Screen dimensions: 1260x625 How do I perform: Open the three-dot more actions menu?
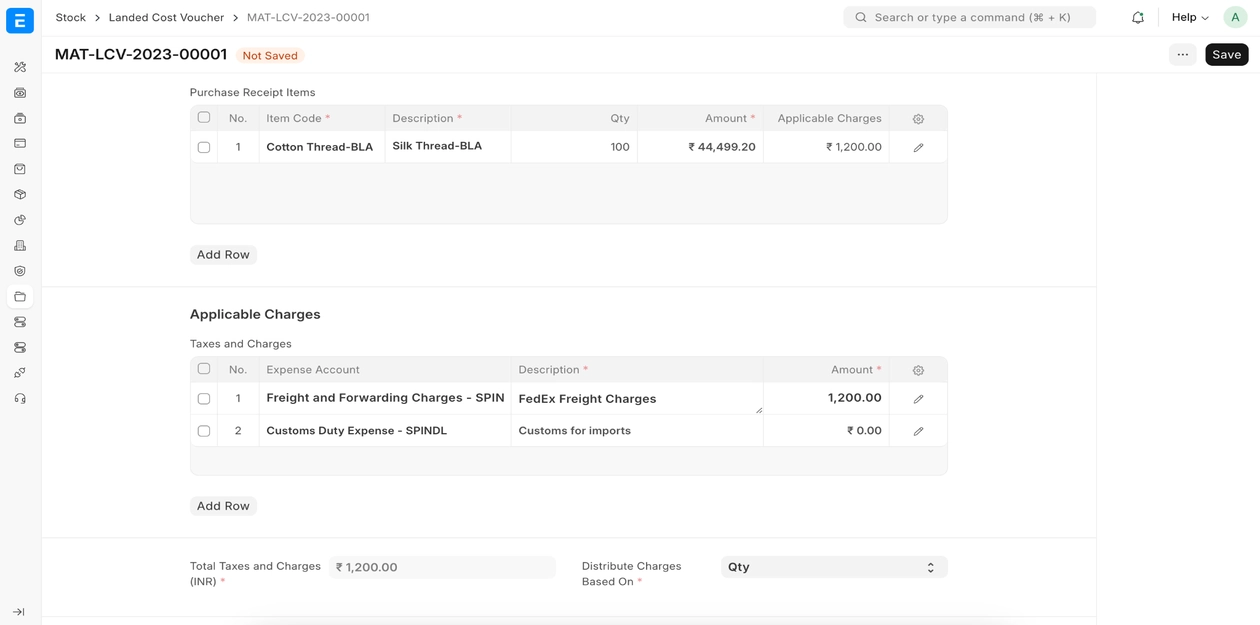point(1182,55)
